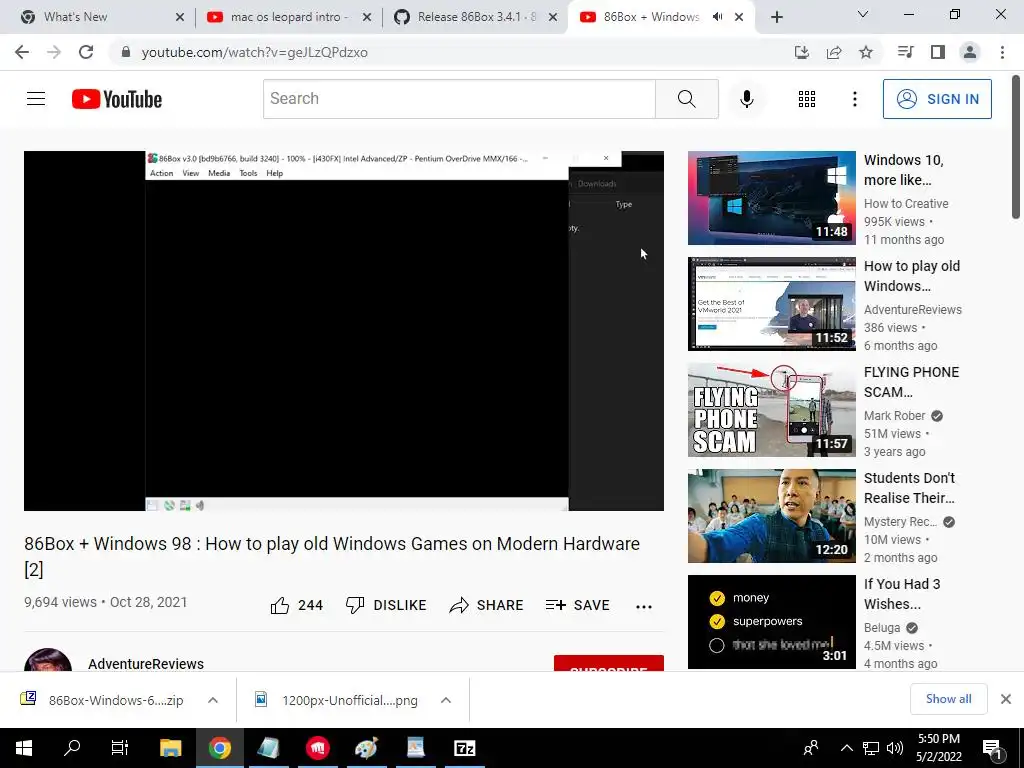Viewport: 1024px width, 768px height.
Task: Dislike the video
Action: [386, 605]
